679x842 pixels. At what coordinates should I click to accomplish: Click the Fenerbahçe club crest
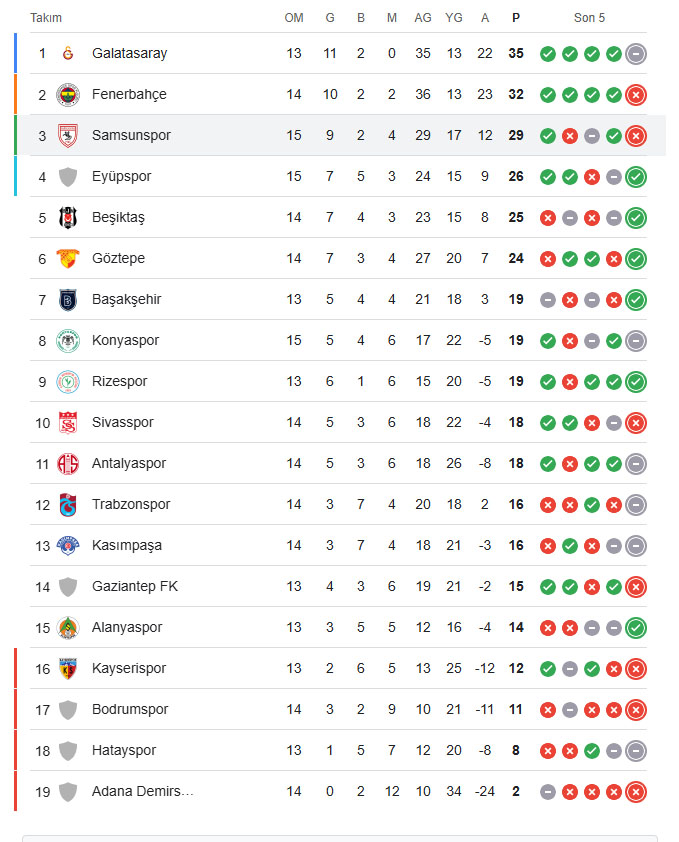click(x=68, y=95)
